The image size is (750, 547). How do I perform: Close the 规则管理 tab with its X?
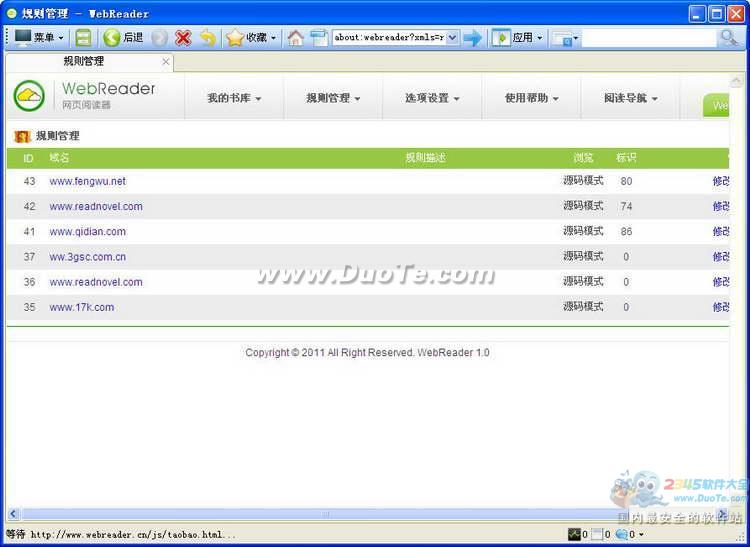pyautogui.click(x=165, y=62)
